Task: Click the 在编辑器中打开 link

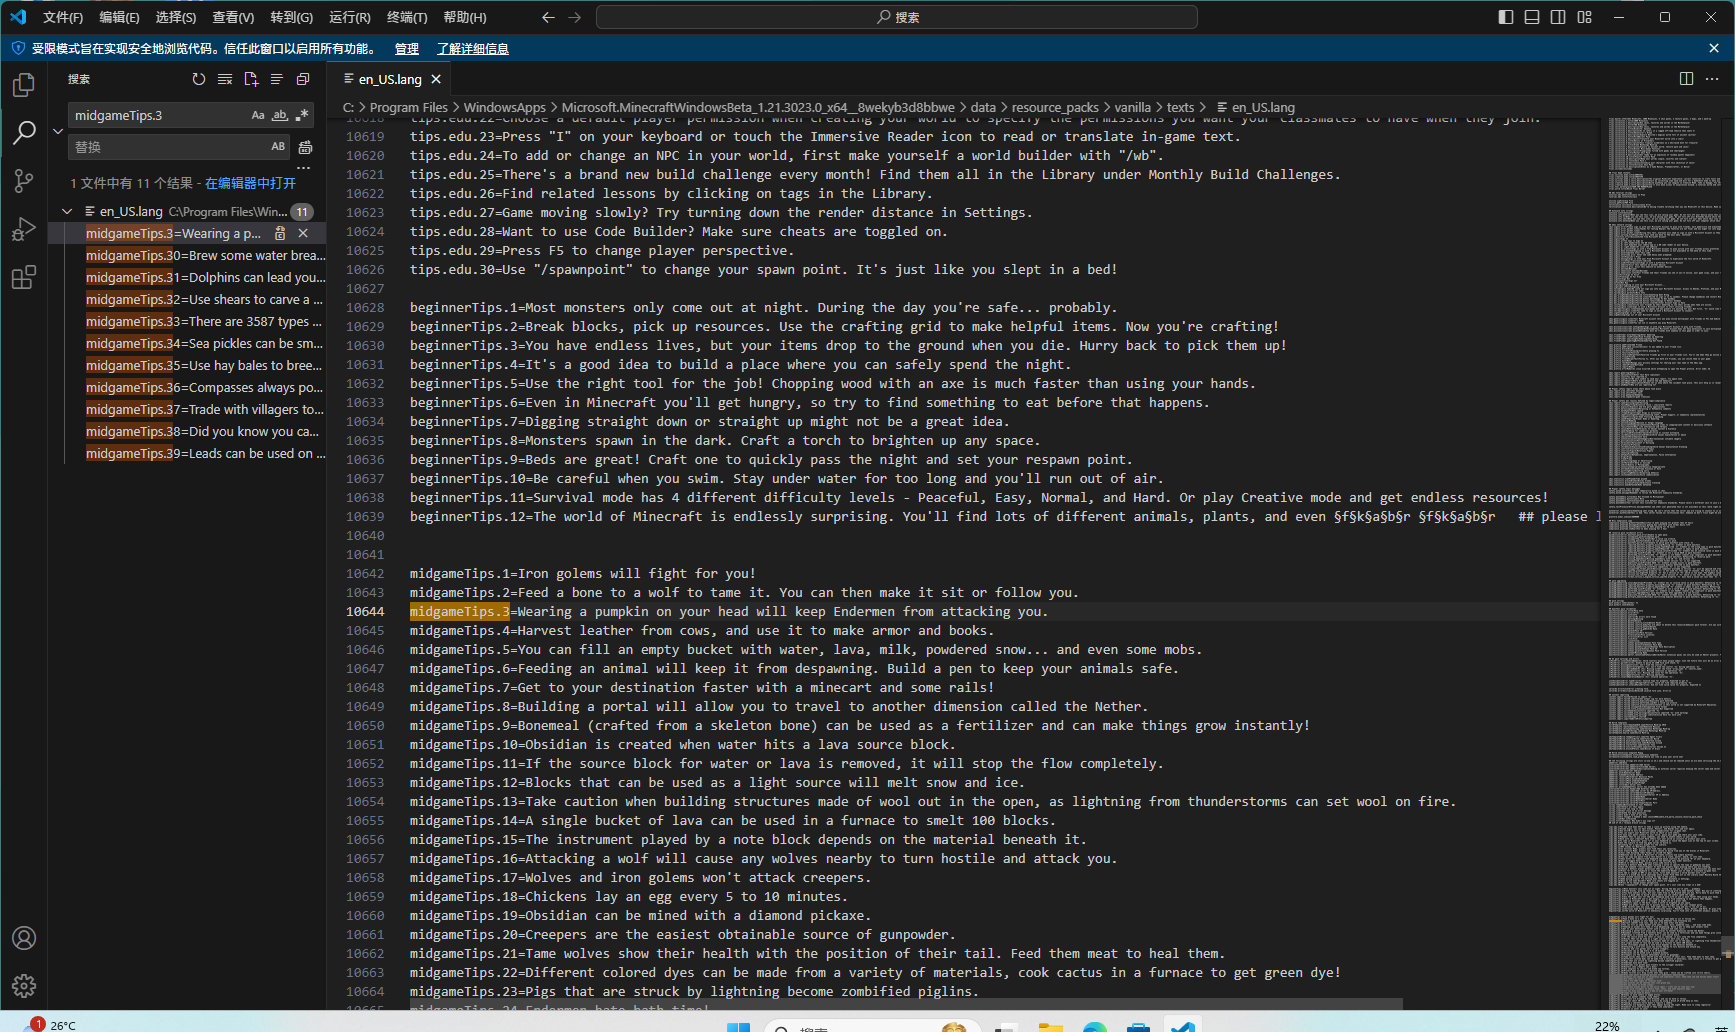Action: click(250, 183)
